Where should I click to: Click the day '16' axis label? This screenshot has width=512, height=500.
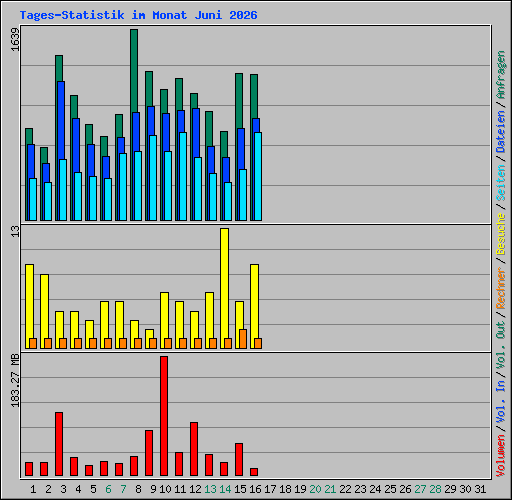click(x=255, y=489)
